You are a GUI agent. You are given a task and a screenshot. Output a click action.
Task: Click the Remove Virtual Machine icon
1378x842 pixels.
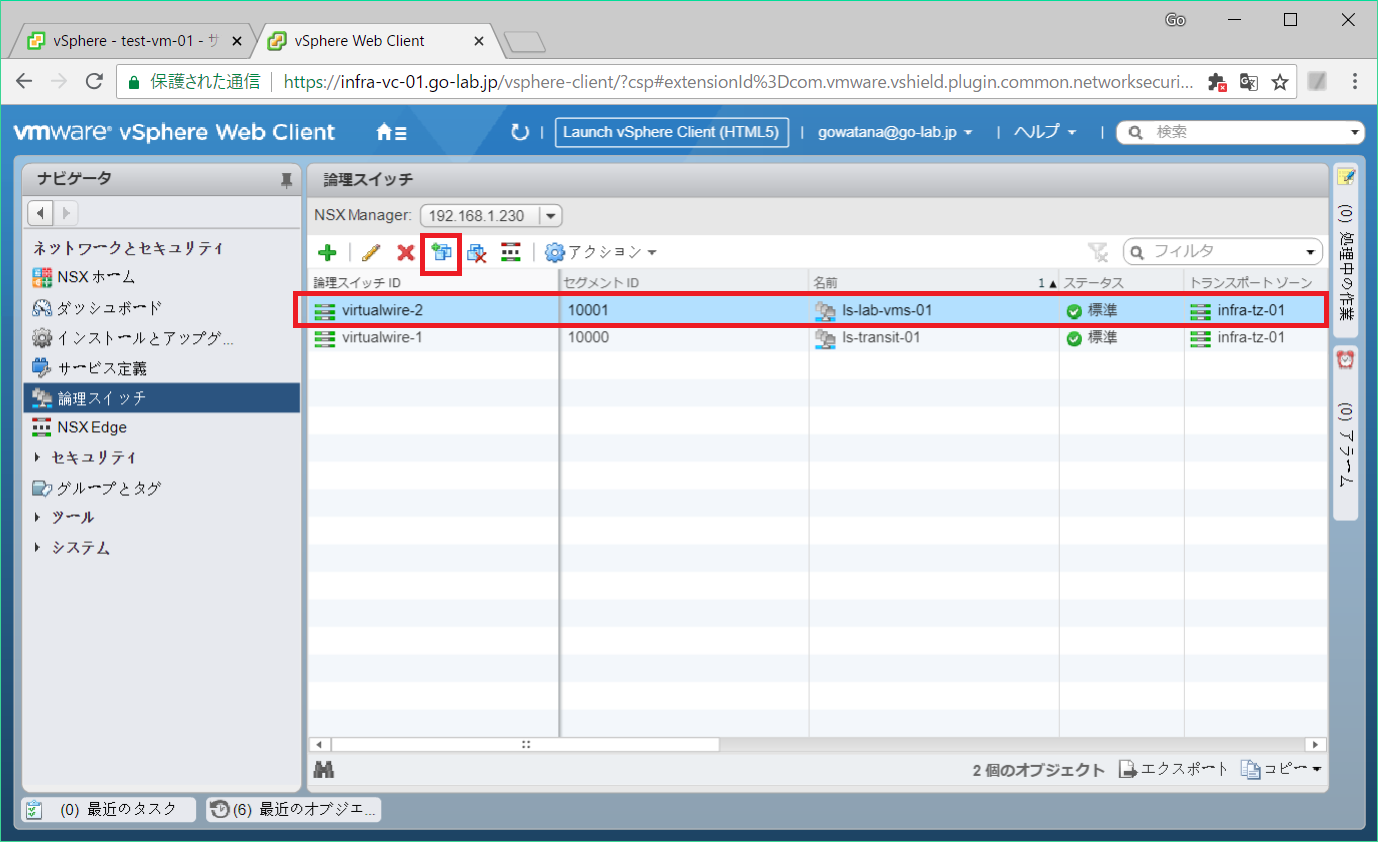click(476, 253)
